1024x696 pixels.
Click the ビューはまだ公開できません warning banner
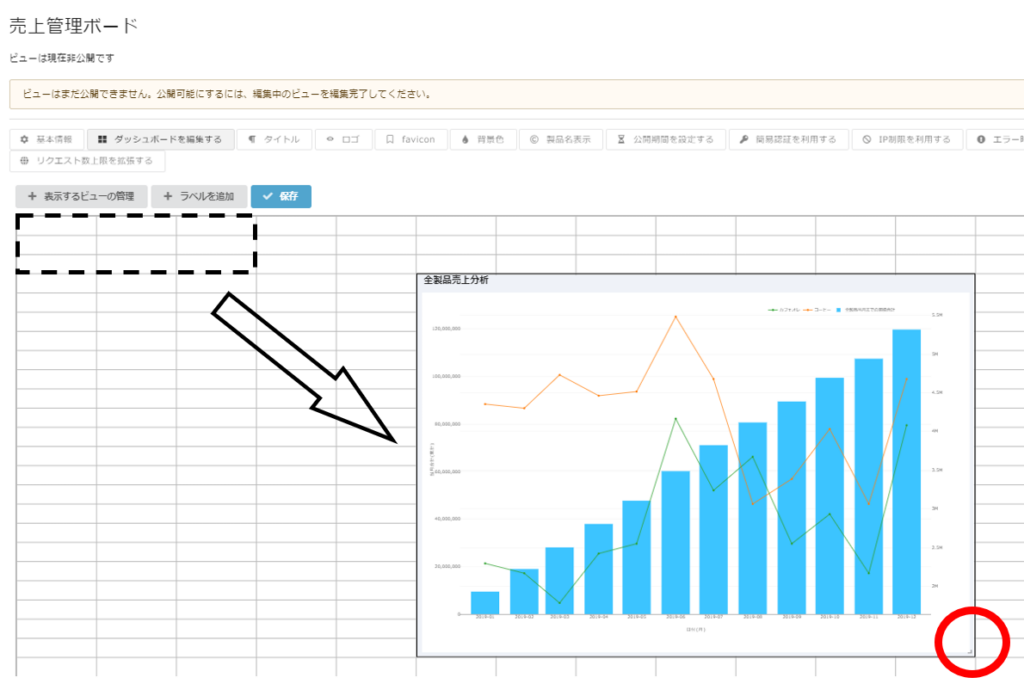click(517, 94)
